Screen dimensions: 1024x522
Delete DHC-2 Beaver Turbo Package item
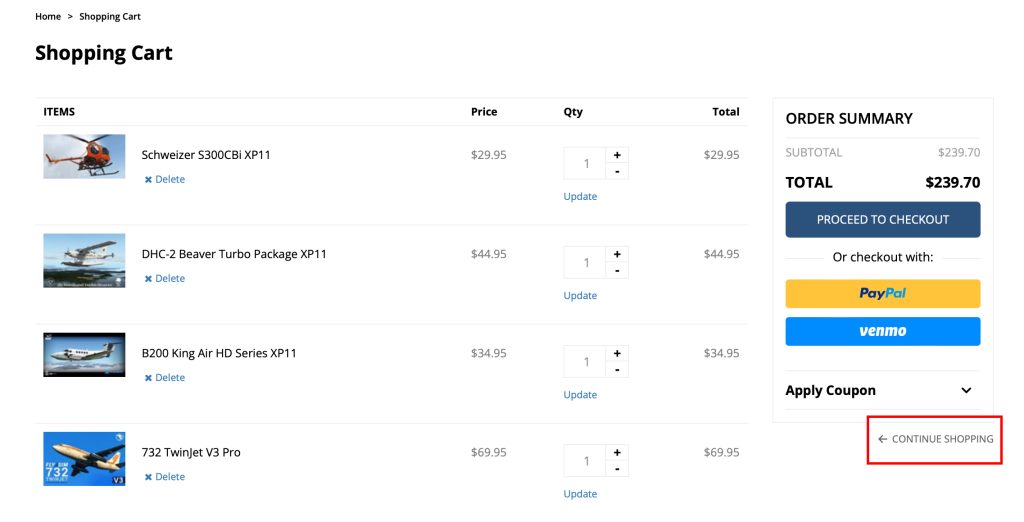click(165, 278)
